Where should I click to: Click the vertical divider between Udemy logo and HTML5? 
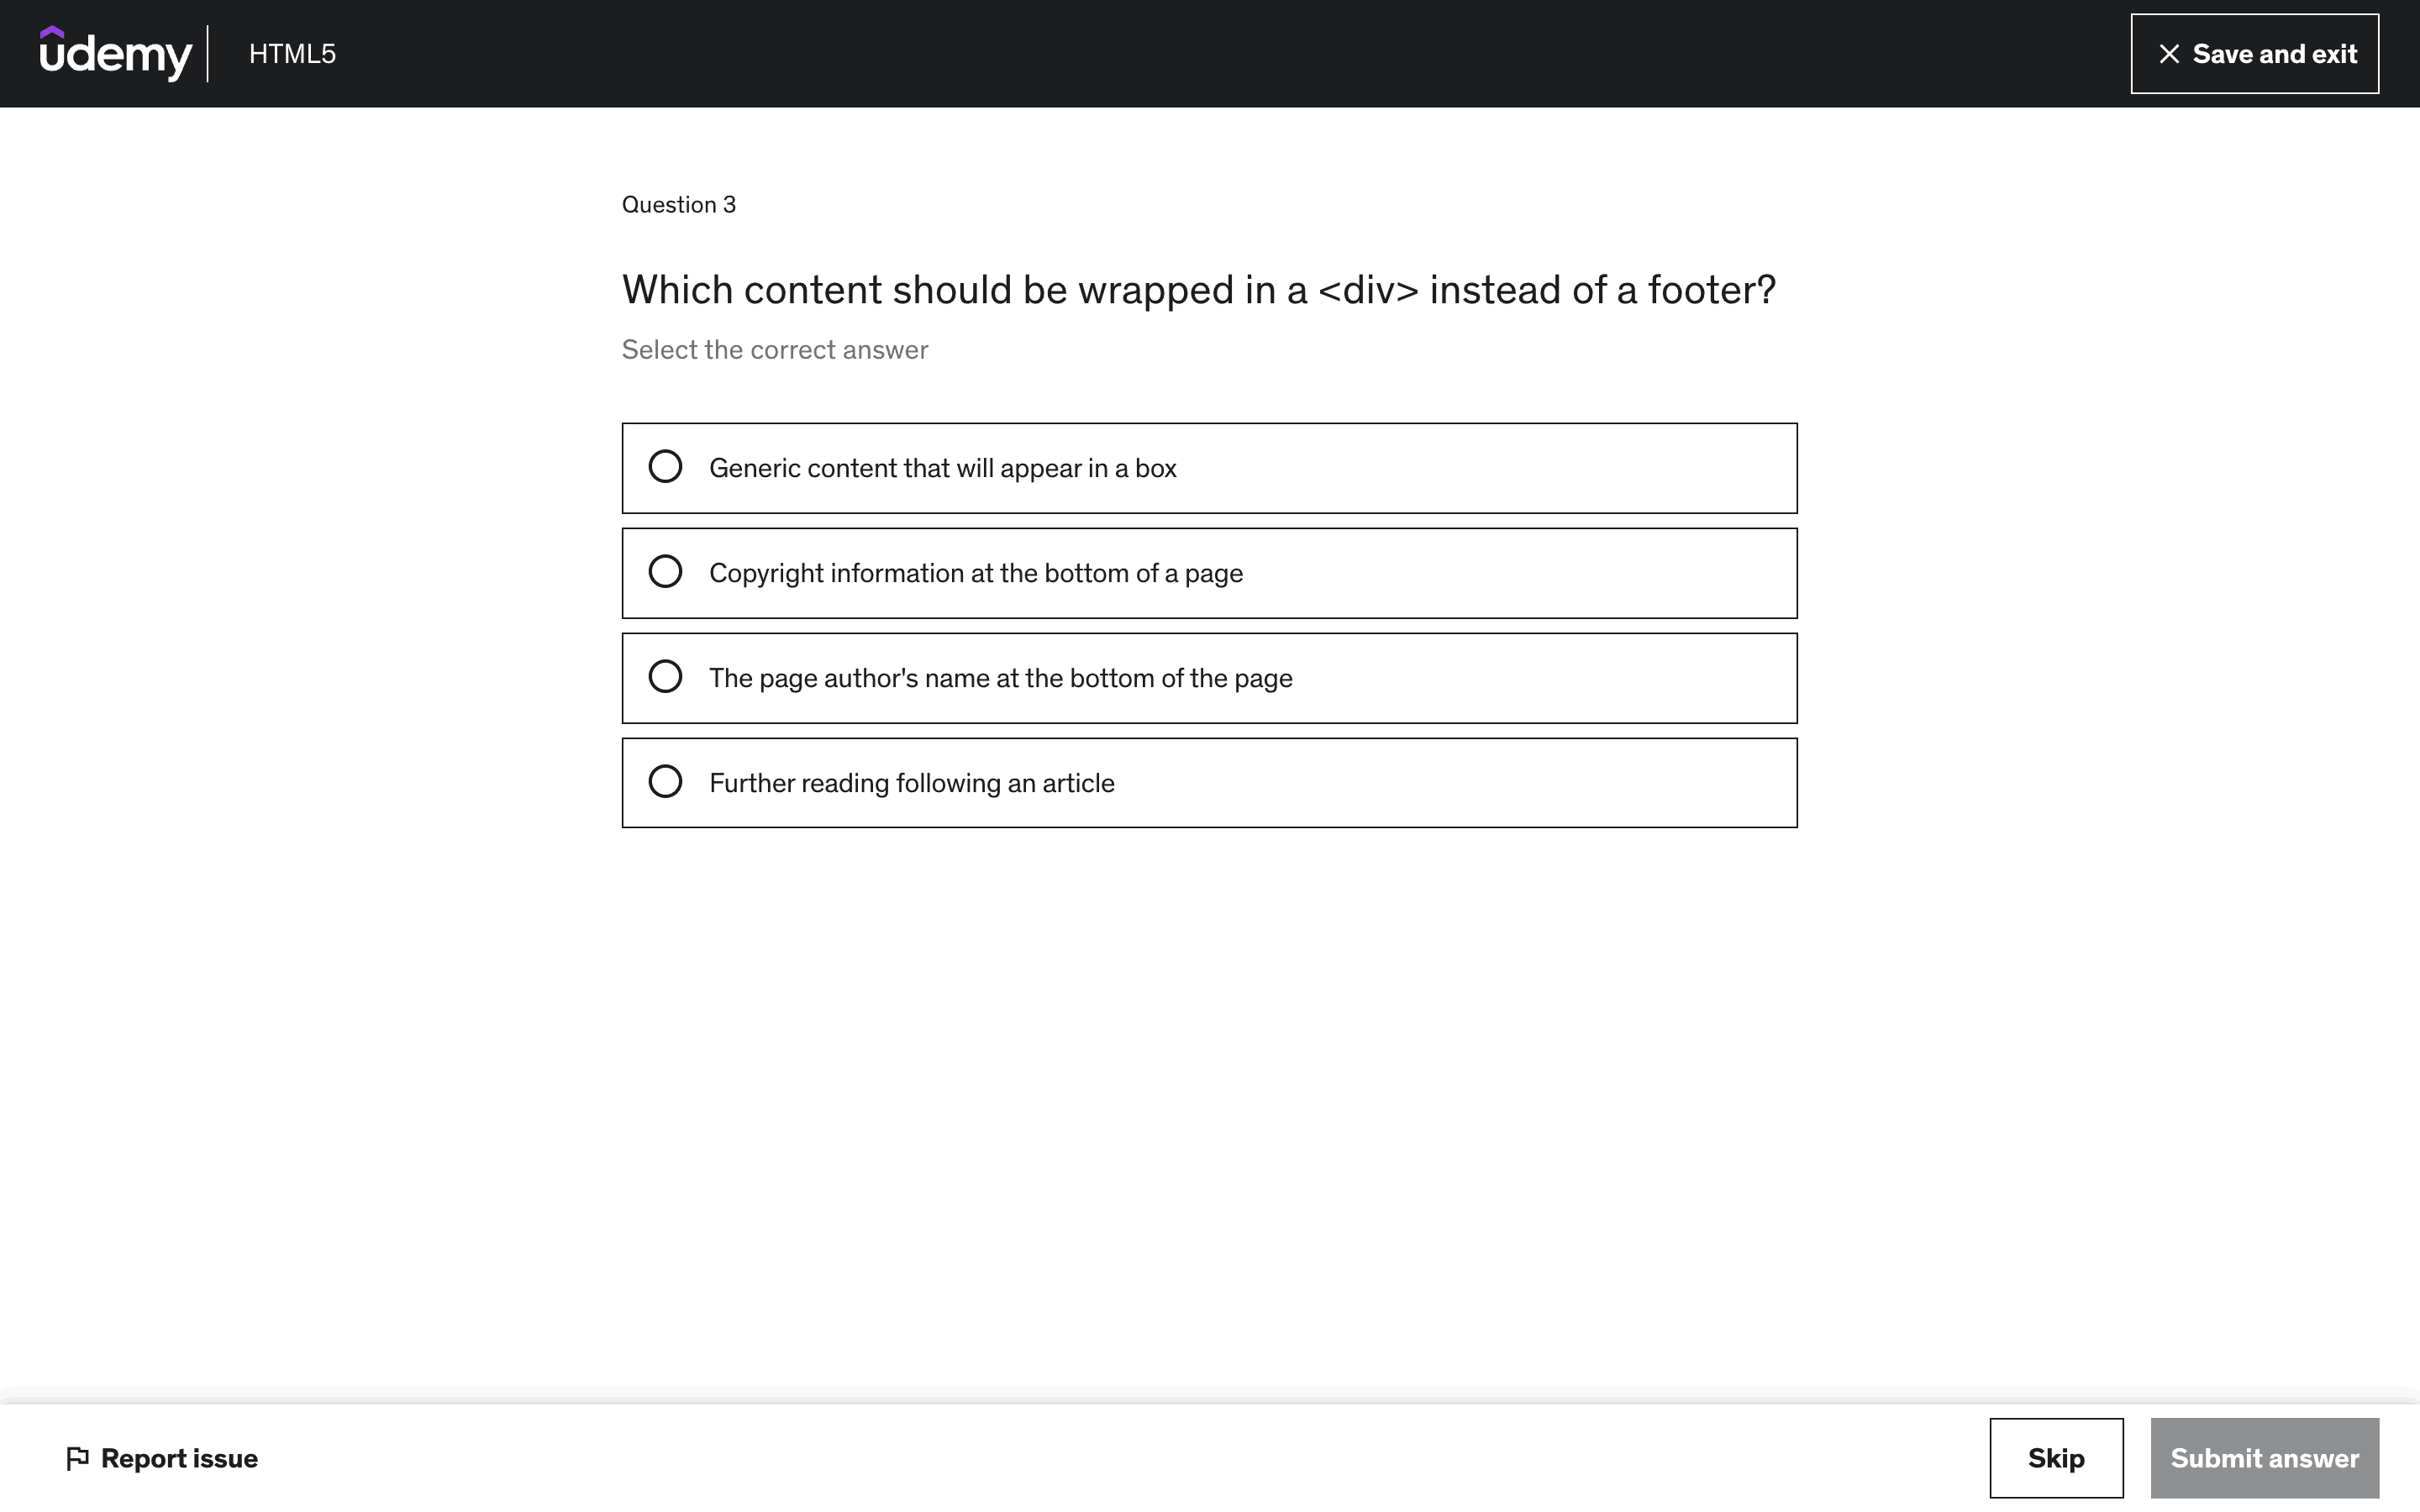point(208,54)
